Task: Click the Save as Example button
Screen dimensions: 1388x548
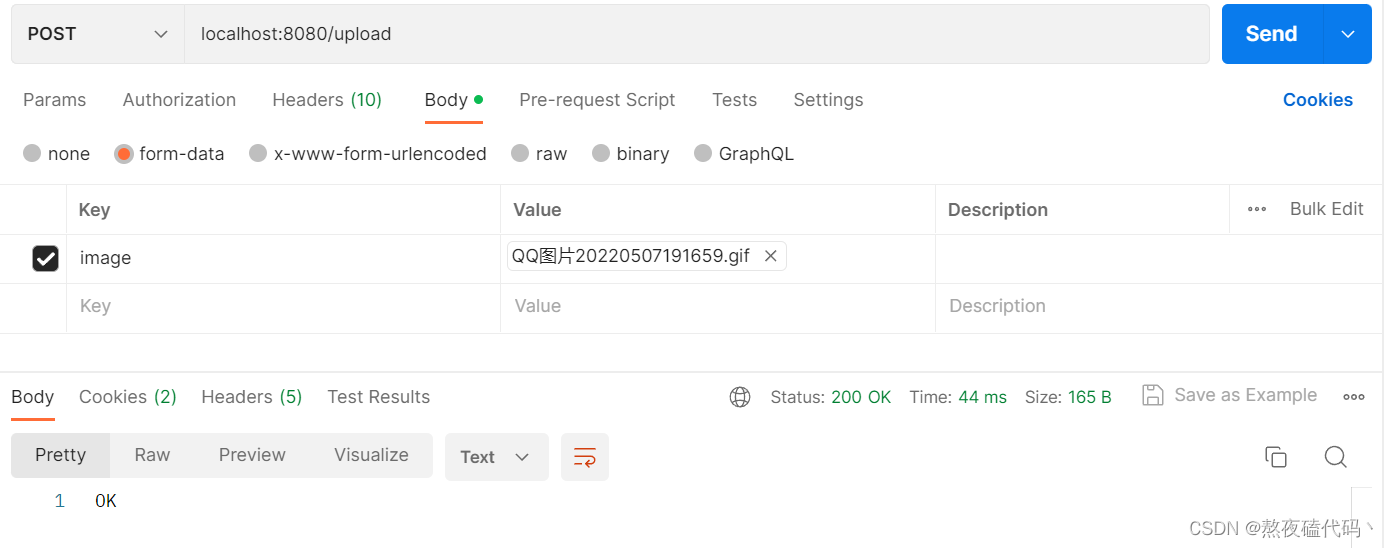Action: [1230, 395]
